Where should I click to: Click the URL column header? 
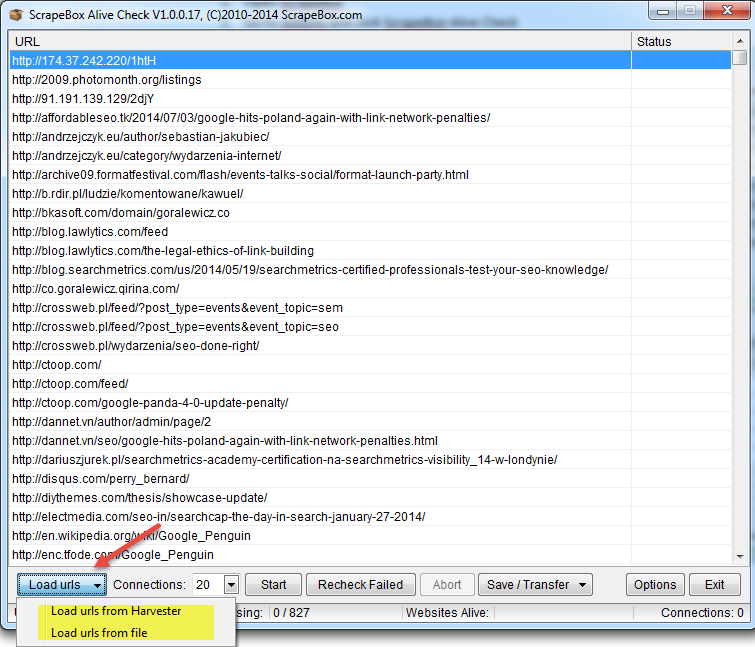coord(320,41)
